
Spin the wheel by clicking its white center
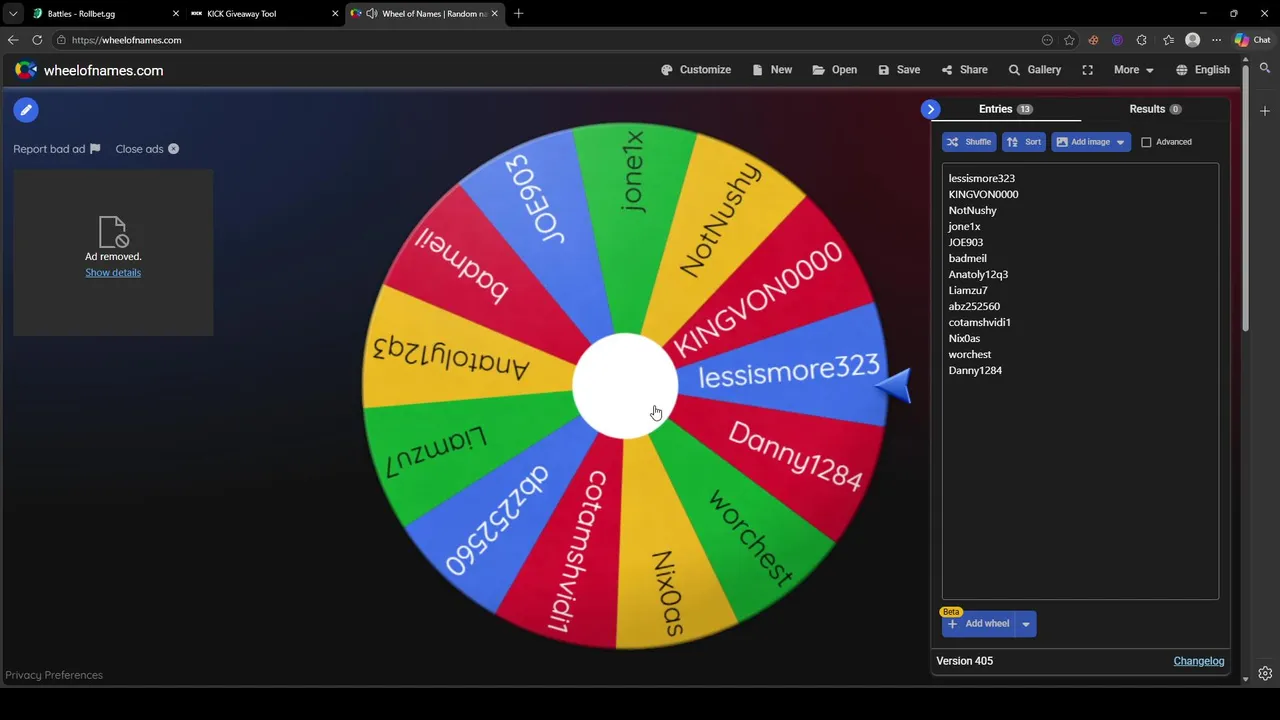click(625, 386)
